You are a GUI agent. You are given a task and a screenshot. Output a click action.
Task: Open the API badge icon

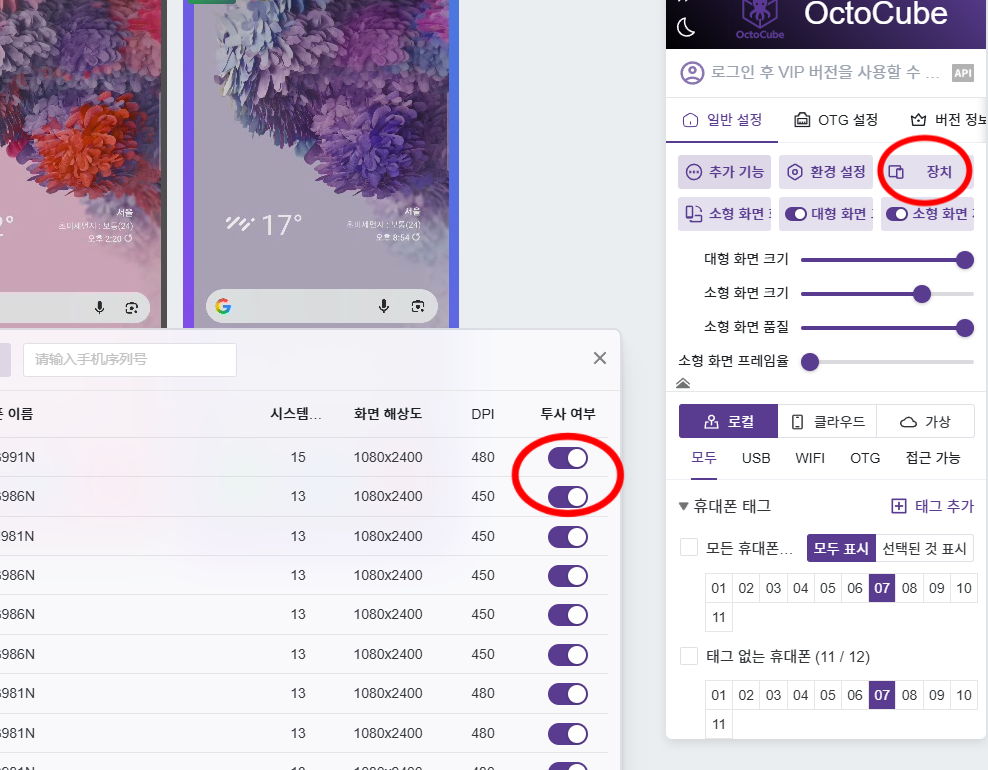(x=962, y=73)
